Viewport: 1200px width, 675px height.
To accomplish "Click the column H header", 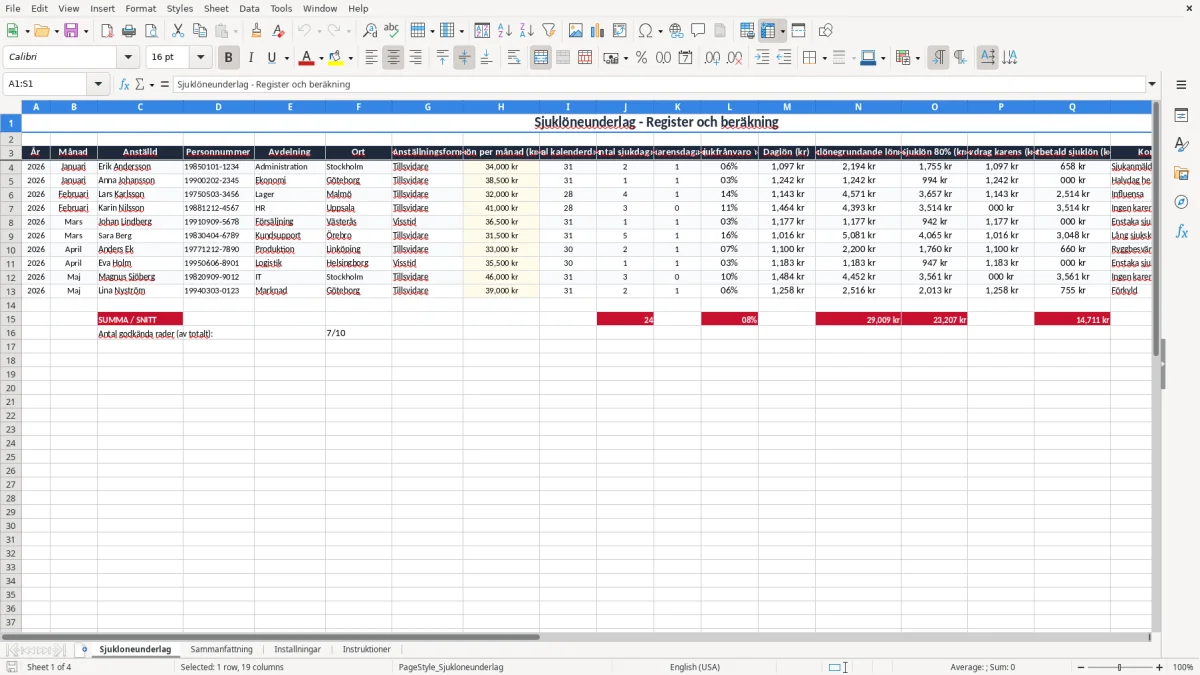I will (x=501, y=107).
